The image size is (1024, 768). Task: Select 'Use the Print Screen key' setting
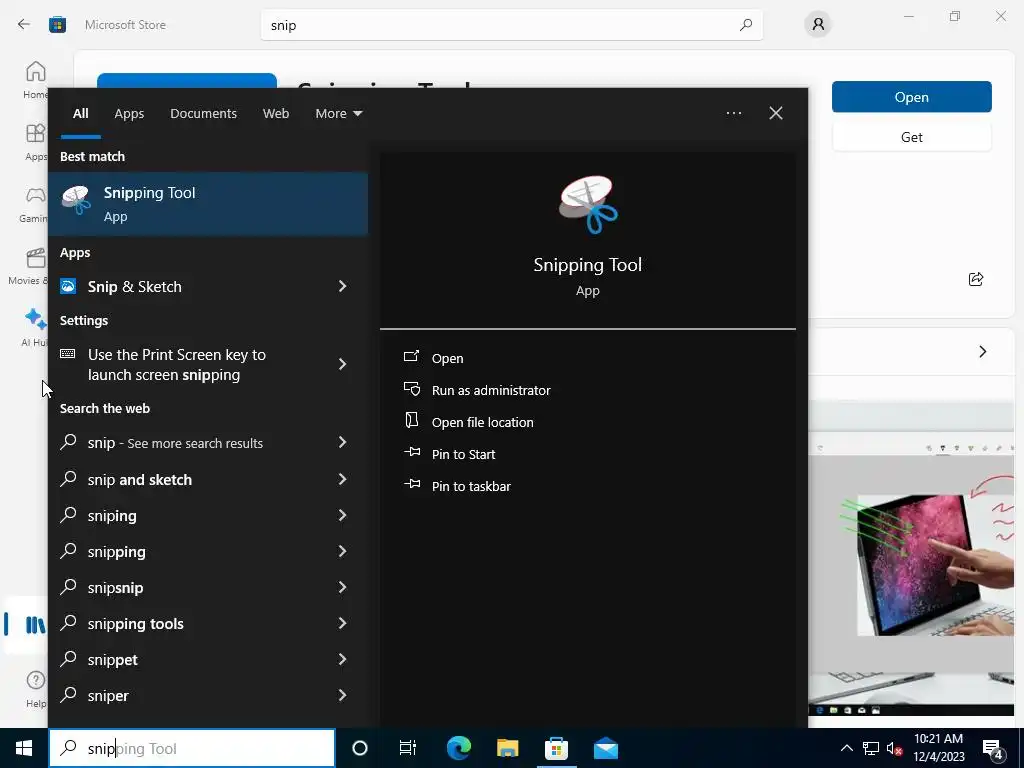(176, 364)
